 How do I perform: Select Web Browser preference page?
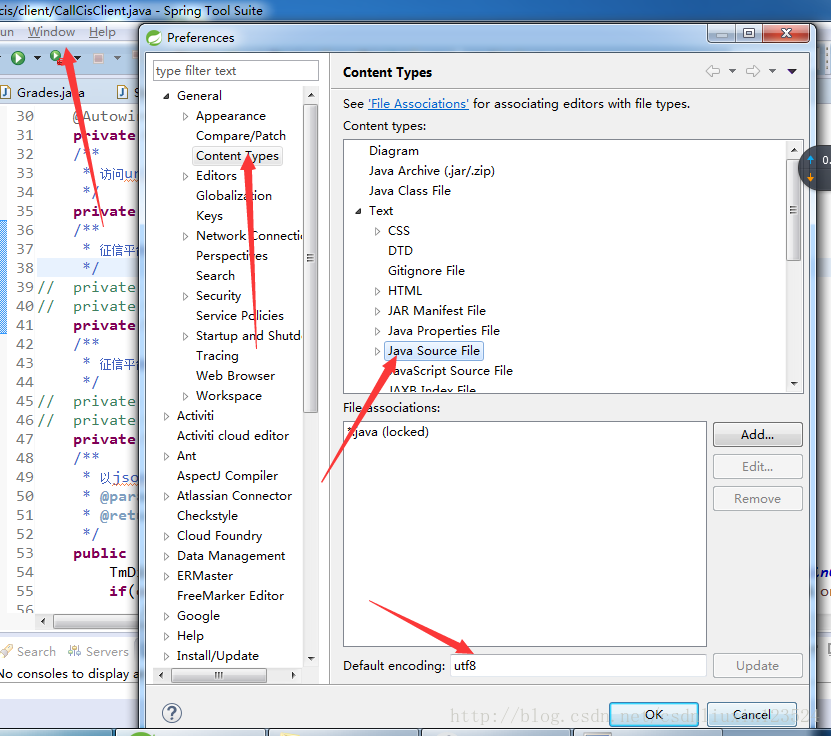(235, 376)
